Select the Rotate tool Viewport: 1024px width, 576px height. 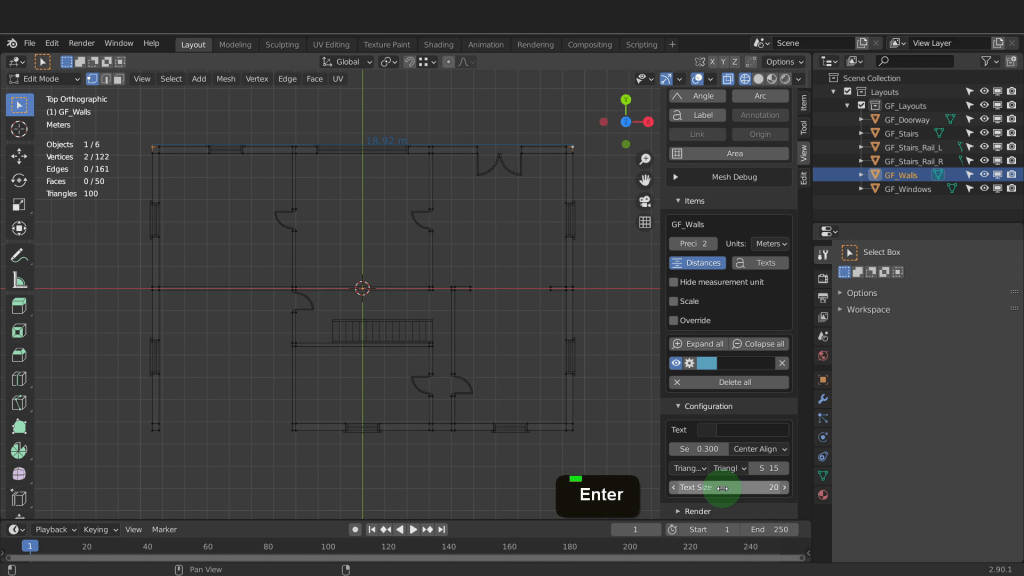tap(19, 180)
